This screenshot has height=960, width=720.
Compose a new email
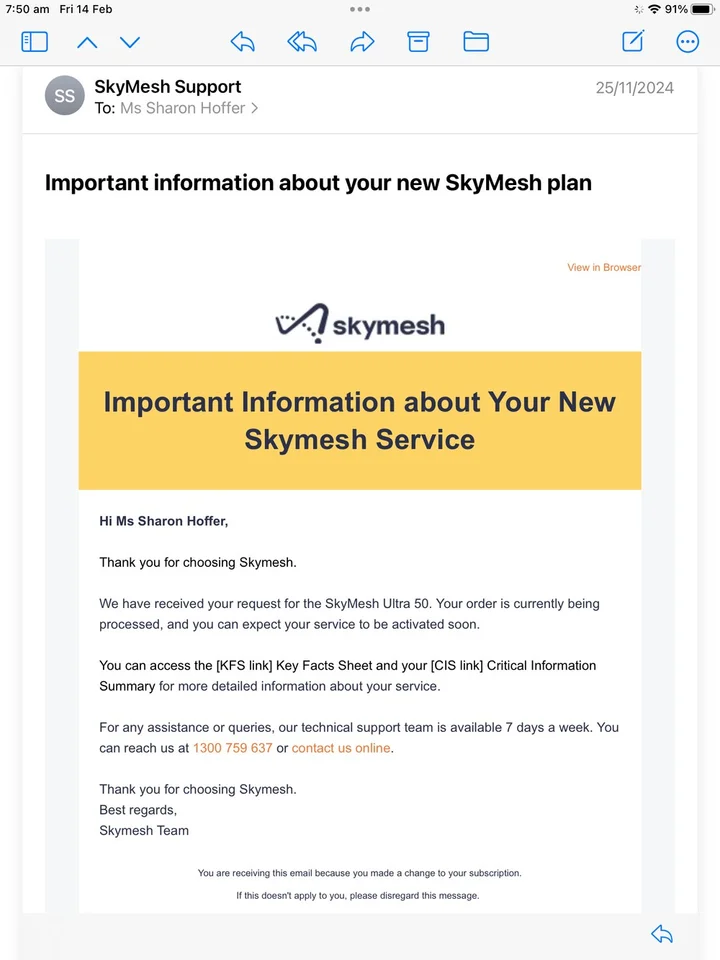[x=632, y=42]
